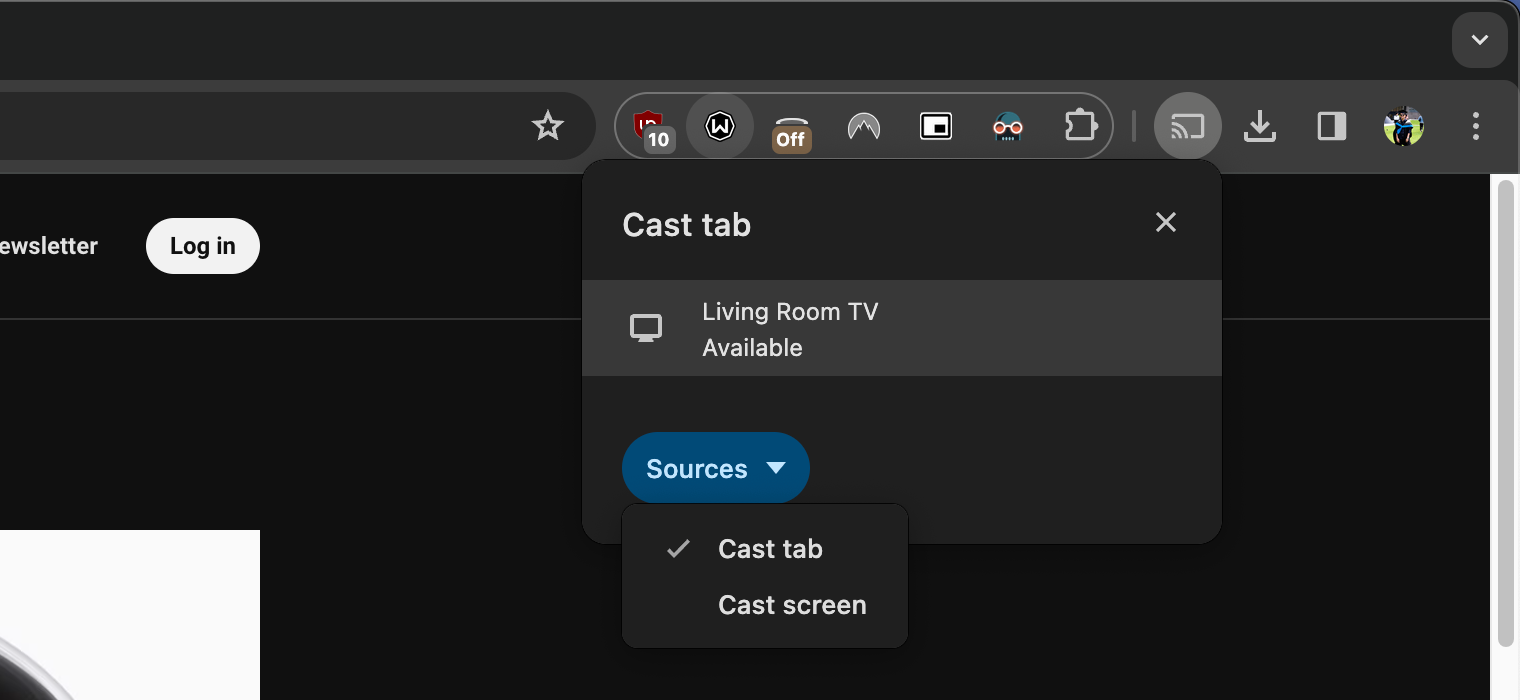The height and width of the screenshot is (700, 1520).
Task: Open the browser side panel
Action: point(1331,126)
